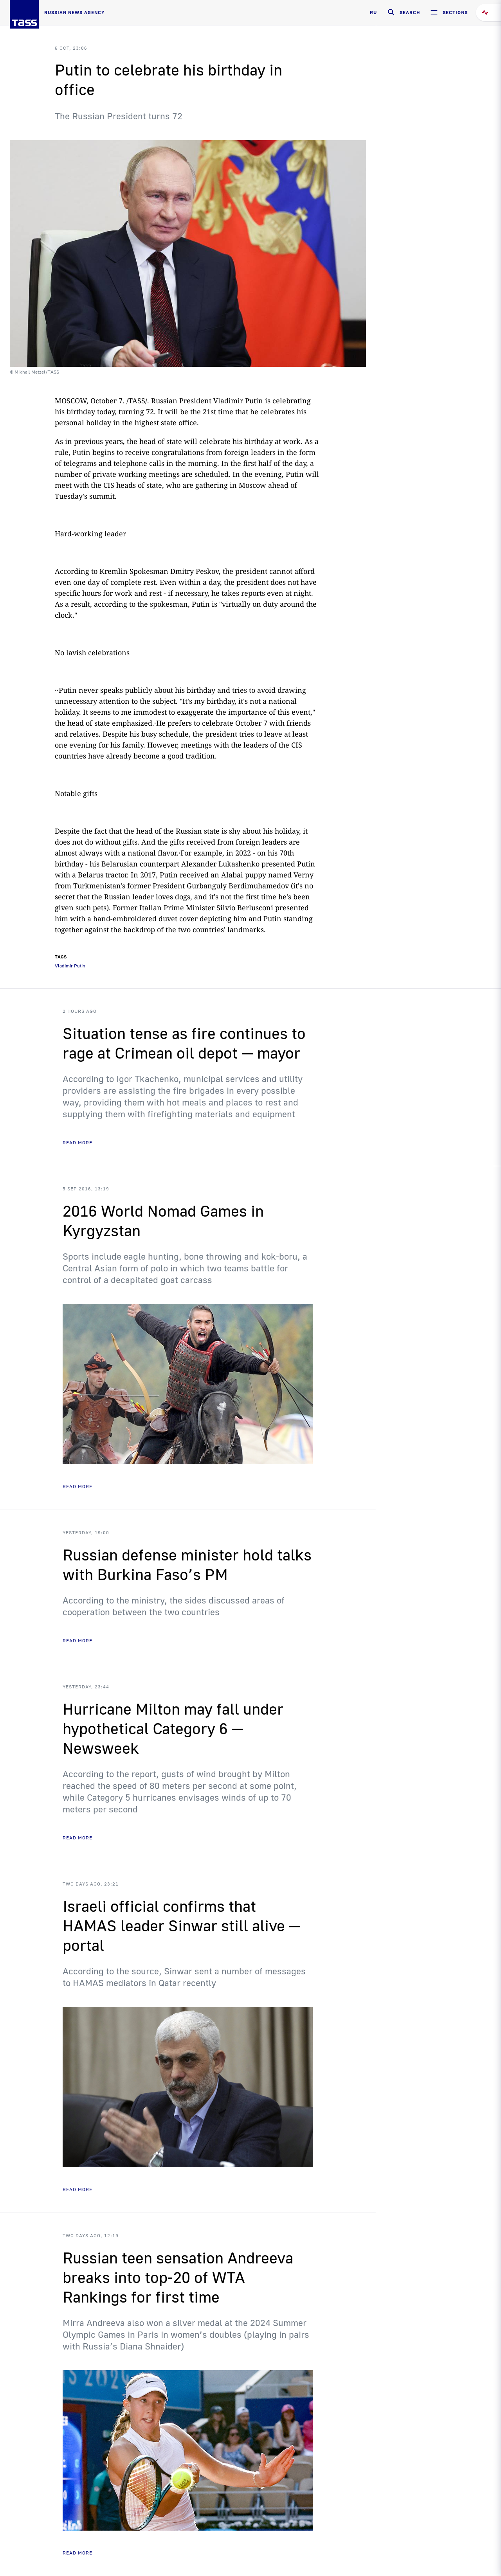Open Crimean oil depot fire headline

tap(184, 1043)
